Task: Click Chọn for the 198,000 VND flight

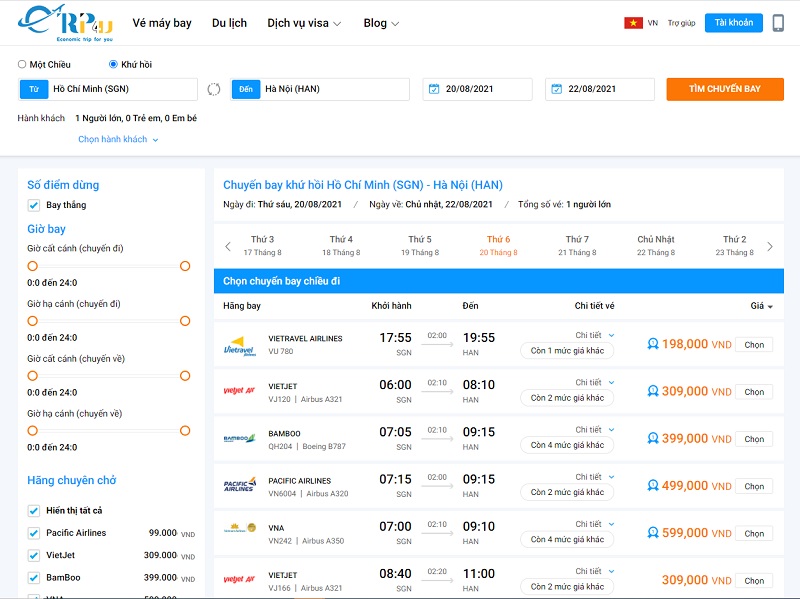Action: (x=754, y=345)
